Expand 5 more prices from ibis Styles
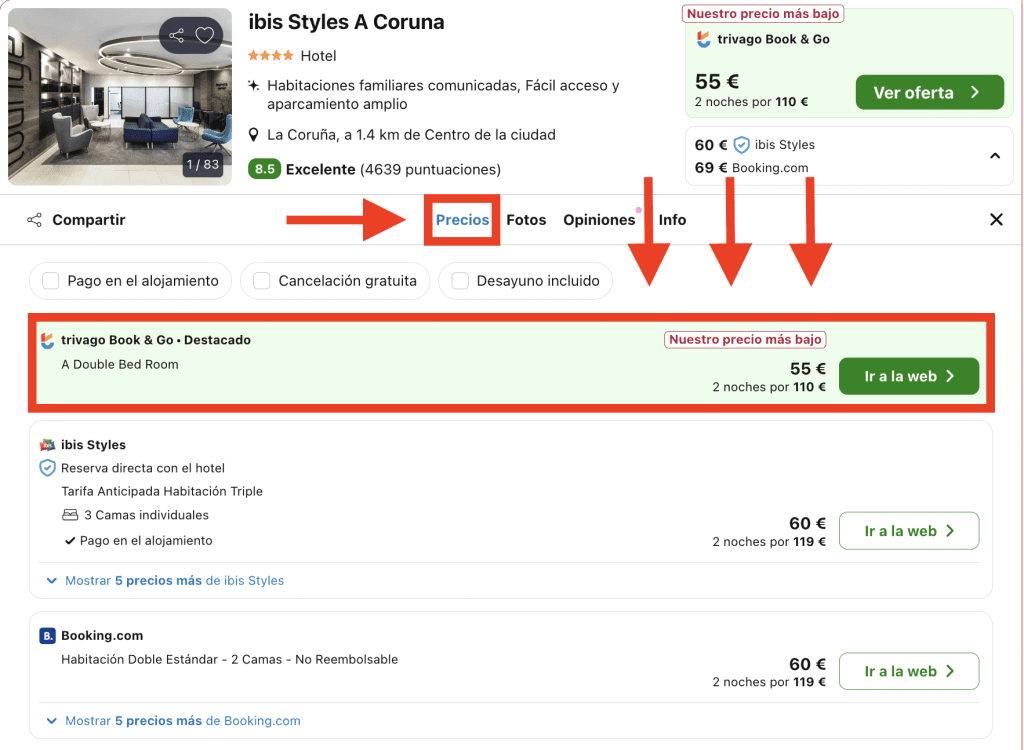The height and width of the screenshot is (750, 1024). click(x=165, y=580)
